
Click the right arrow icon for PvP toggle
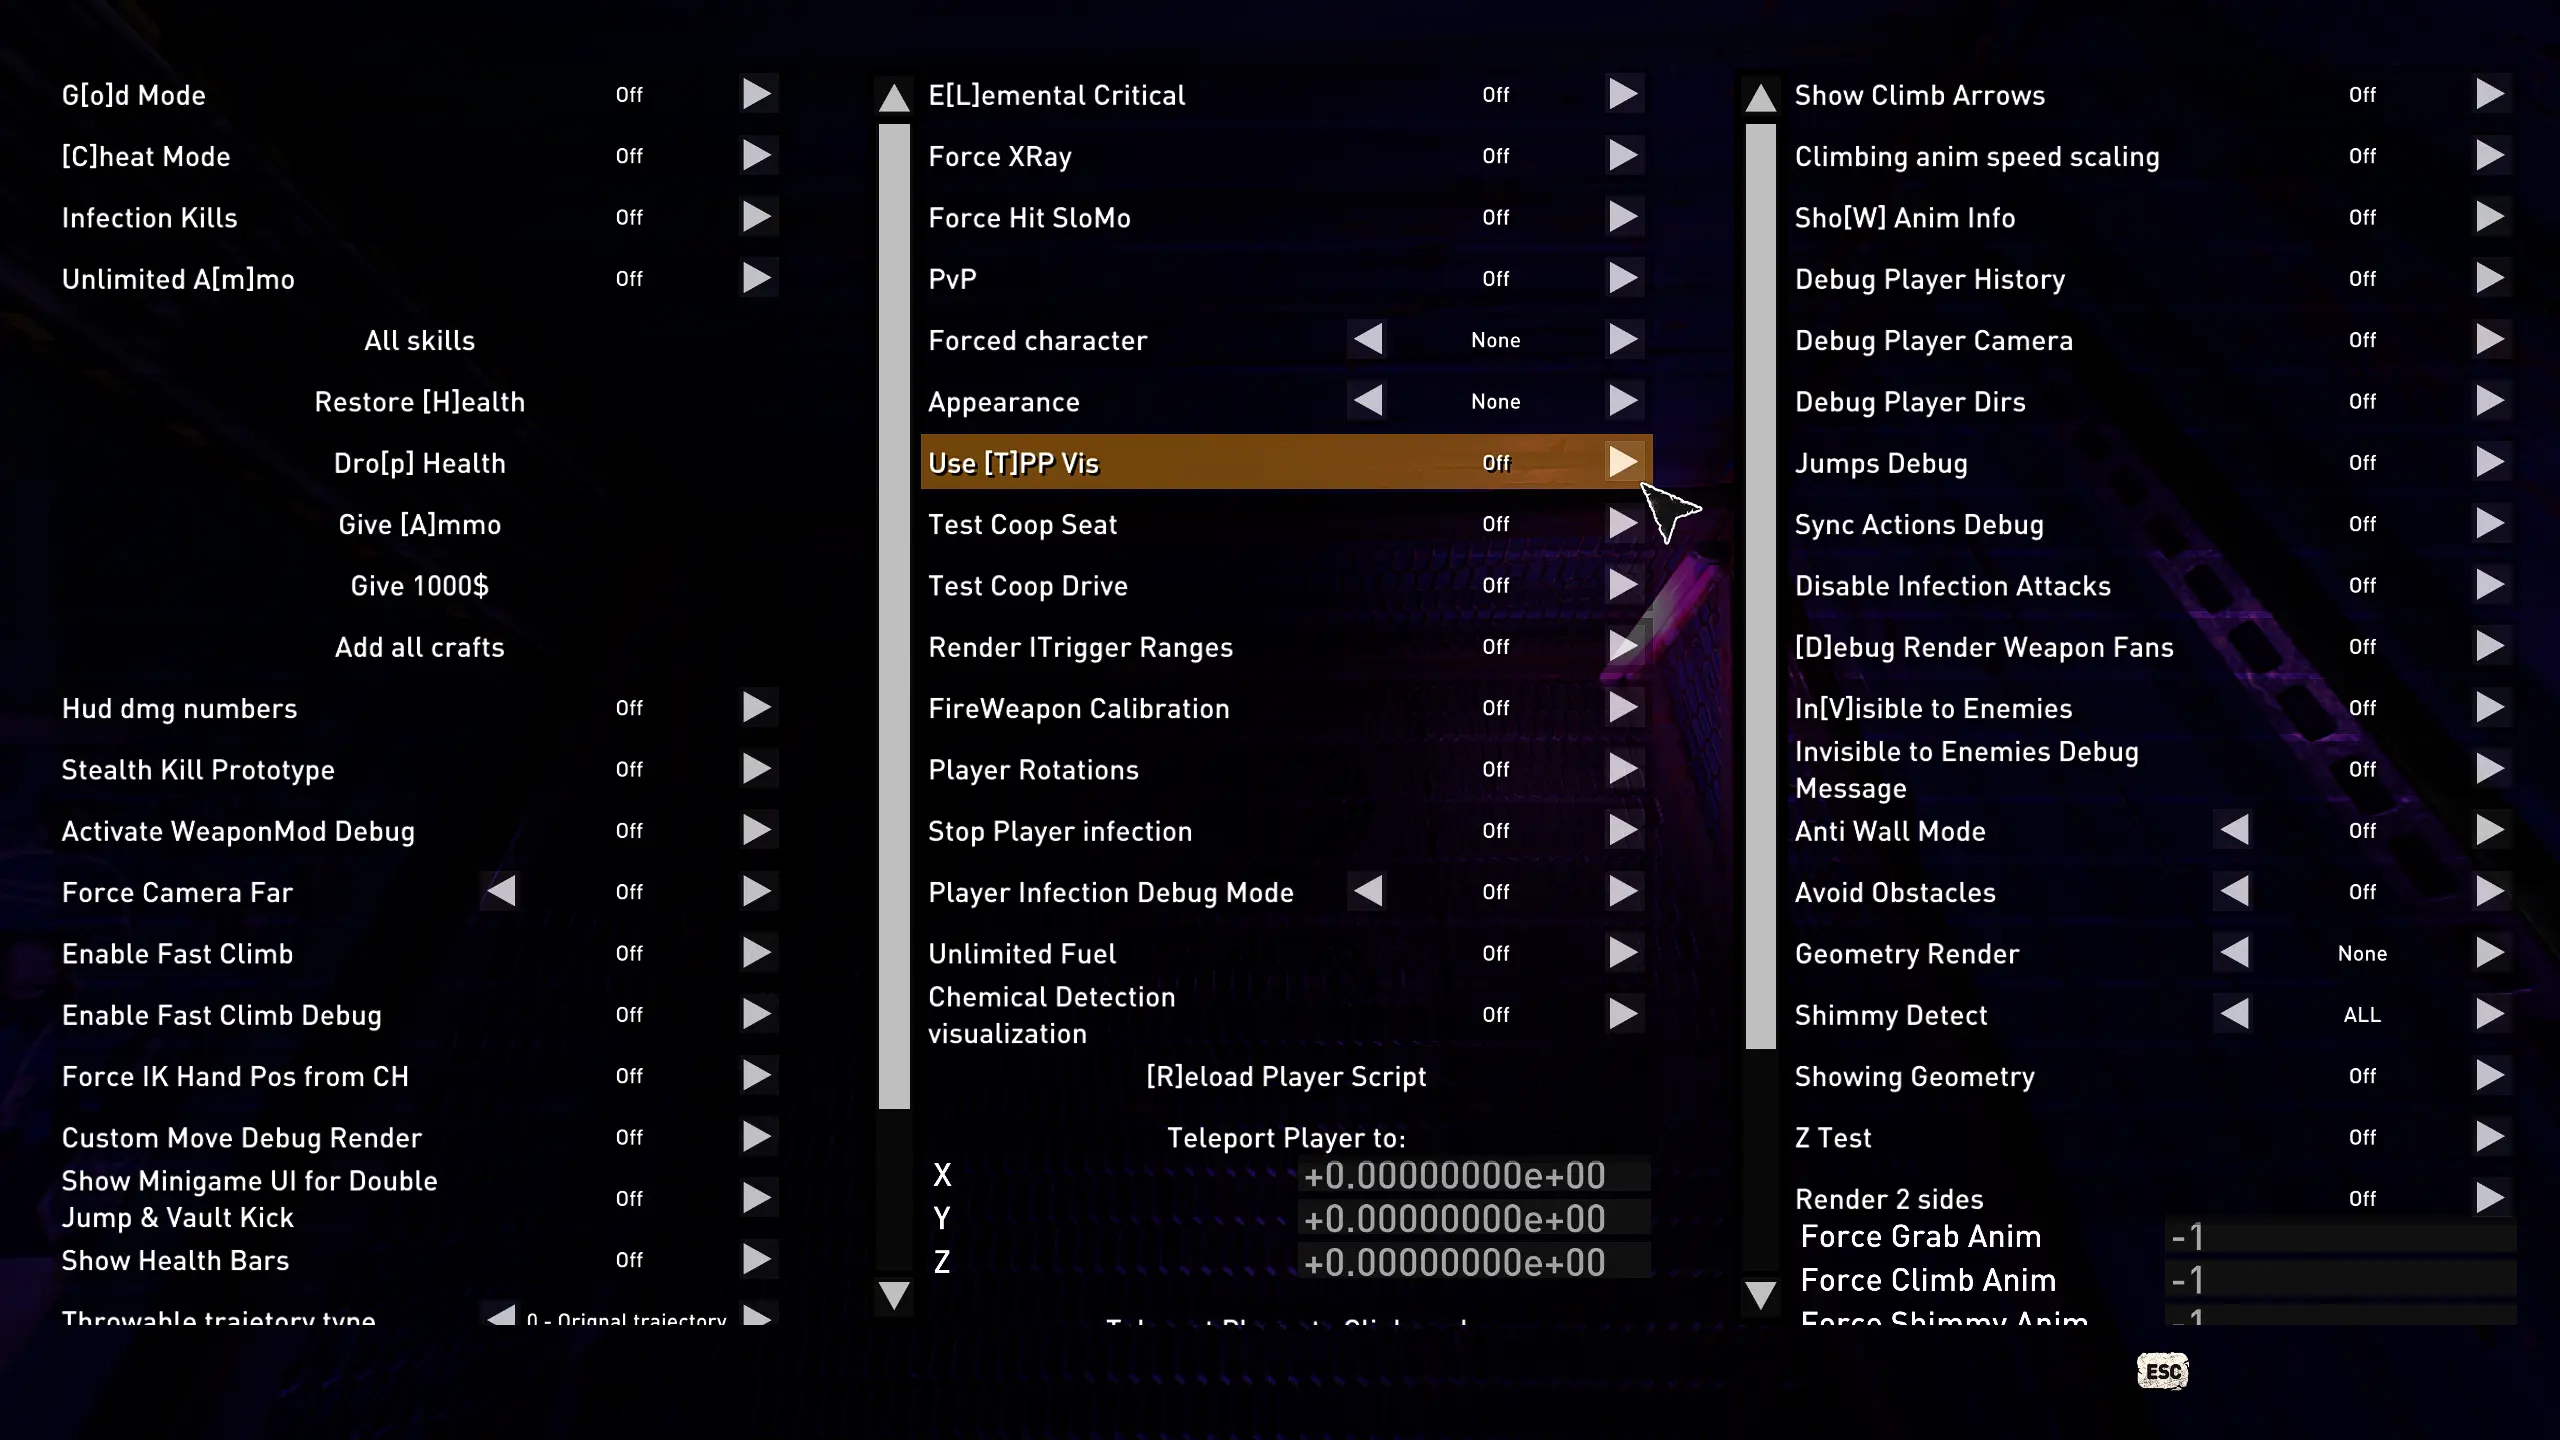tap(1621, 278)
